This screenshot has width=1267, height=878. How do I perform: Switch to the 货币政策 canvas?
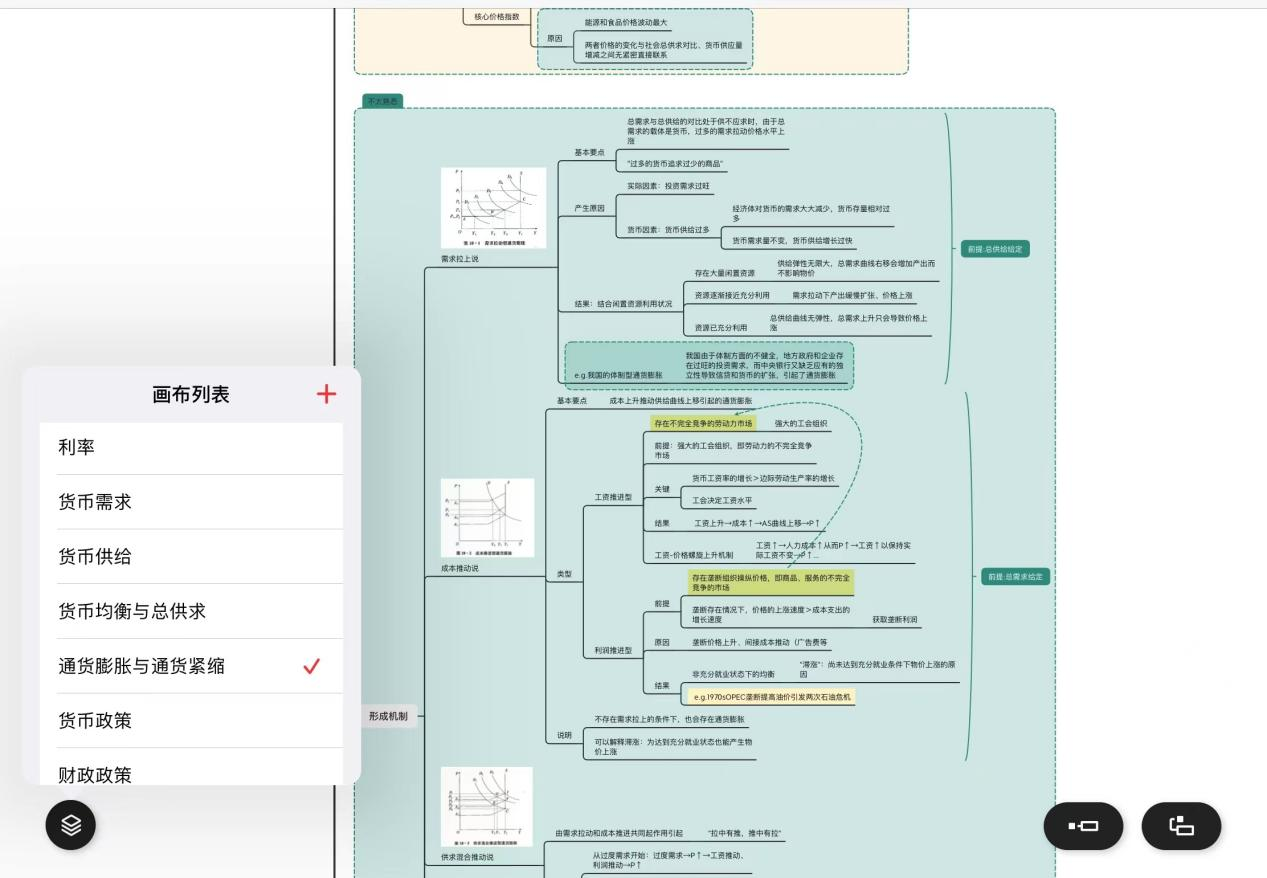[191, 720]
